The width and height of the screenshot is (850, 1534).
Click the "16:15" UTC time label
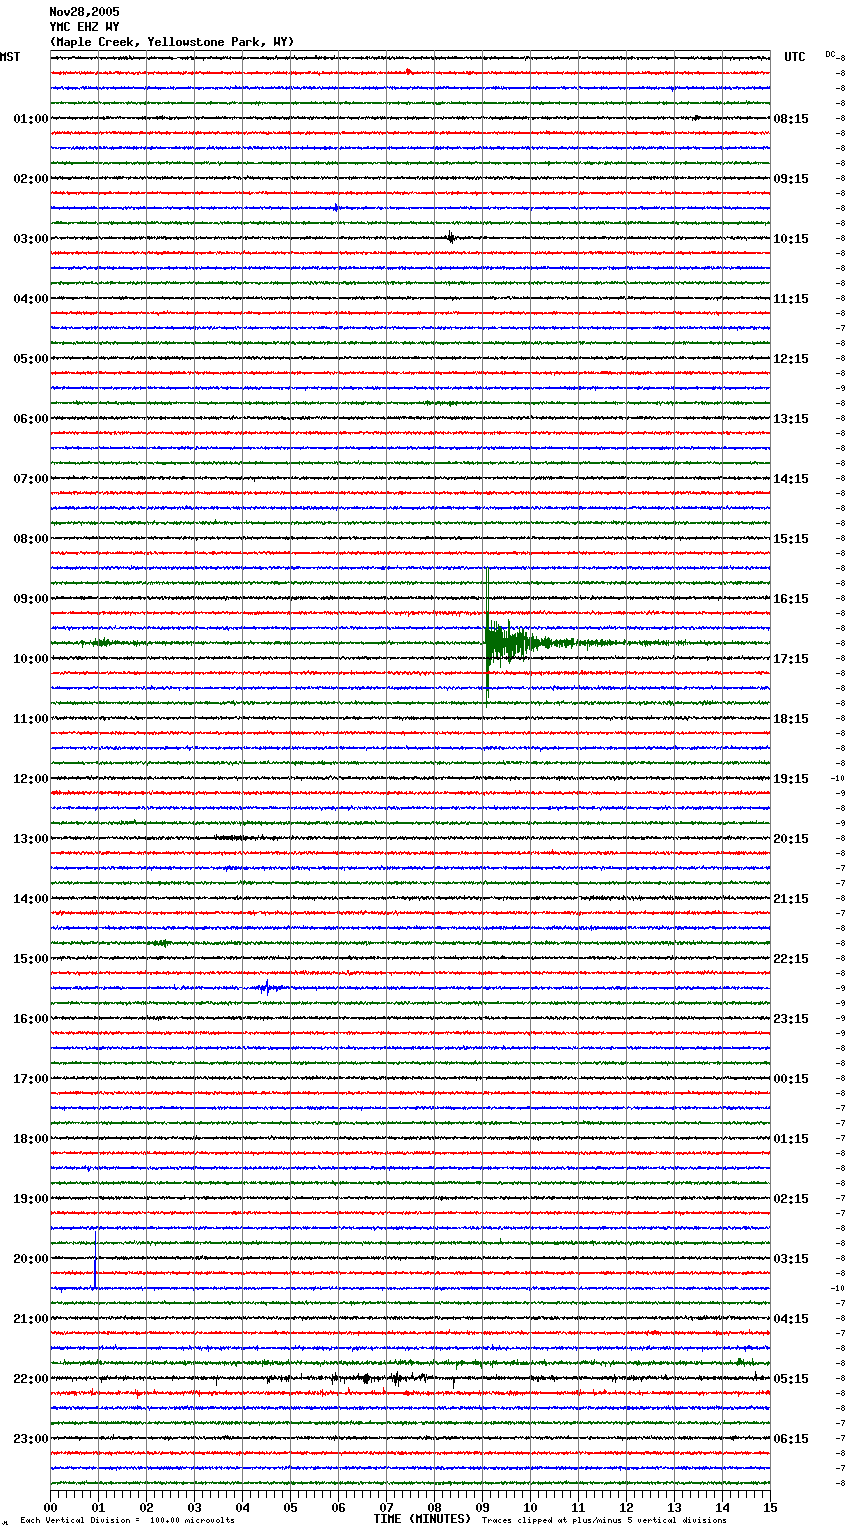tap(791, 599)
